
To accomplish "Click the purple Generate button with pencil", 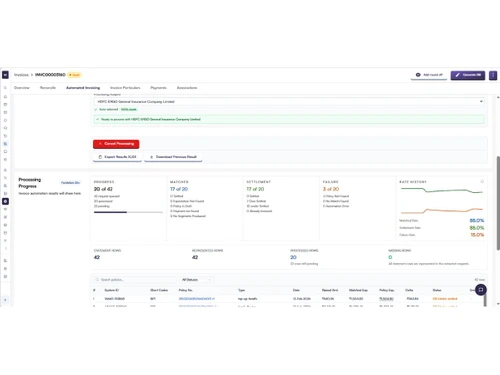I will pos(468,75).
